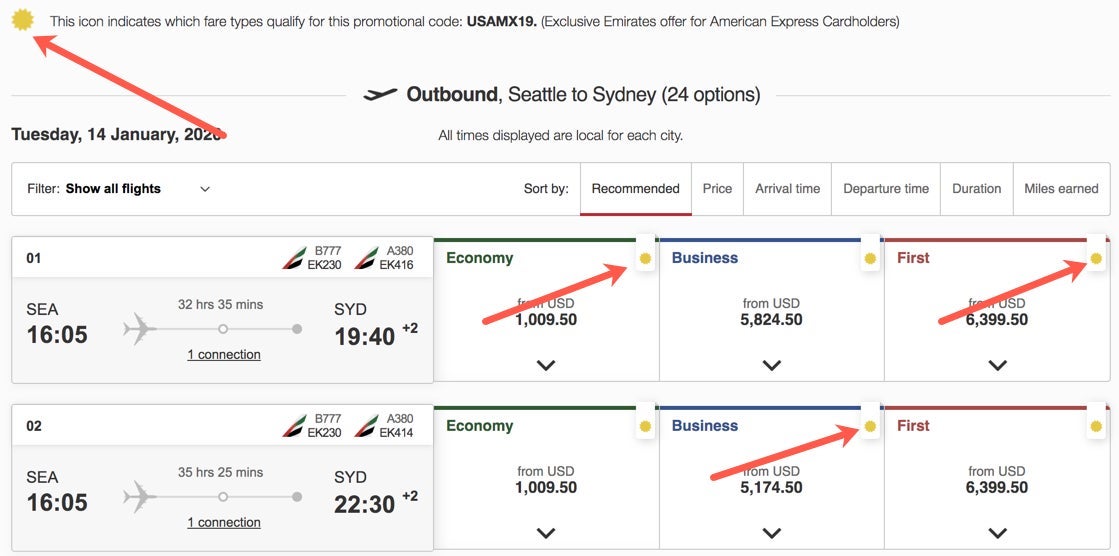
Task: Expand flight 02 First fare details
Action: pyautogui.click(x=997, y=533)
